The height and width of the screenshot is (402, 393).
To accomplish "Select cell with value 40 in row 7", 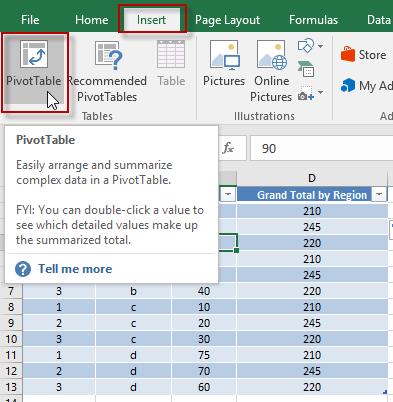I will pyautogui.click(x=204, y=291).
